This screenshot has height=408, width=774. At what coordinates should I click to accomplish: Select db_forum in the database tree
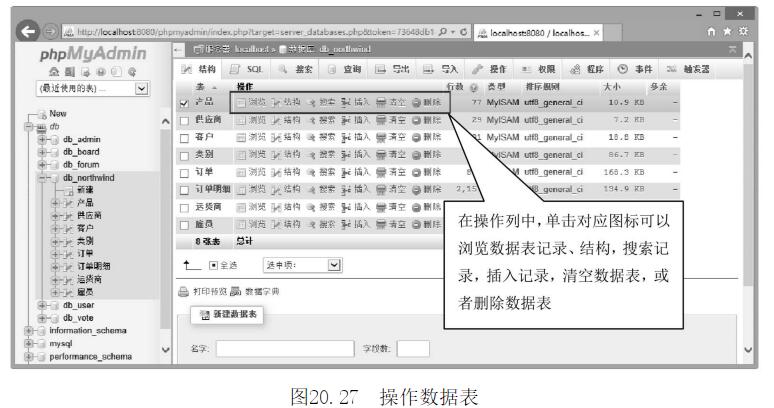[82, 164]
